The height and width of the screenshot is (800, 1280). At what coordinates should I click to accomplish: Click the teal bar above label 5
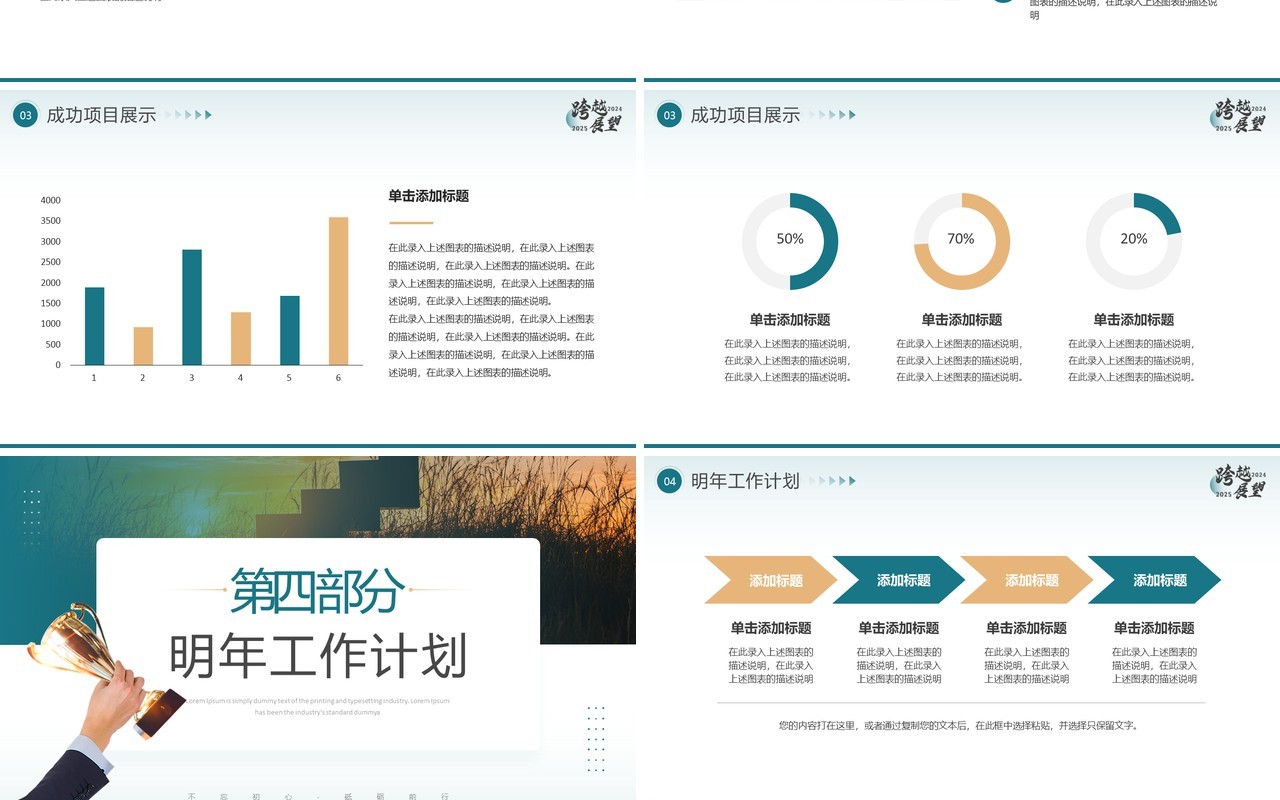290,330
